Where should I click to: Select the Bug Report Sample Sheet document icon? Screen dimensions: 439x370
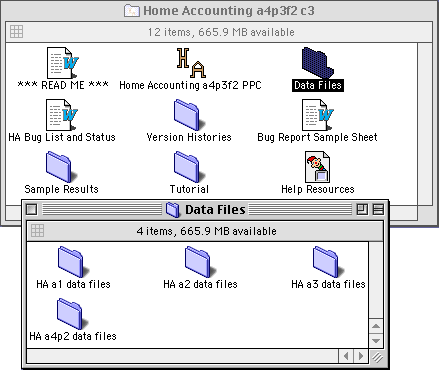(318, 115)
